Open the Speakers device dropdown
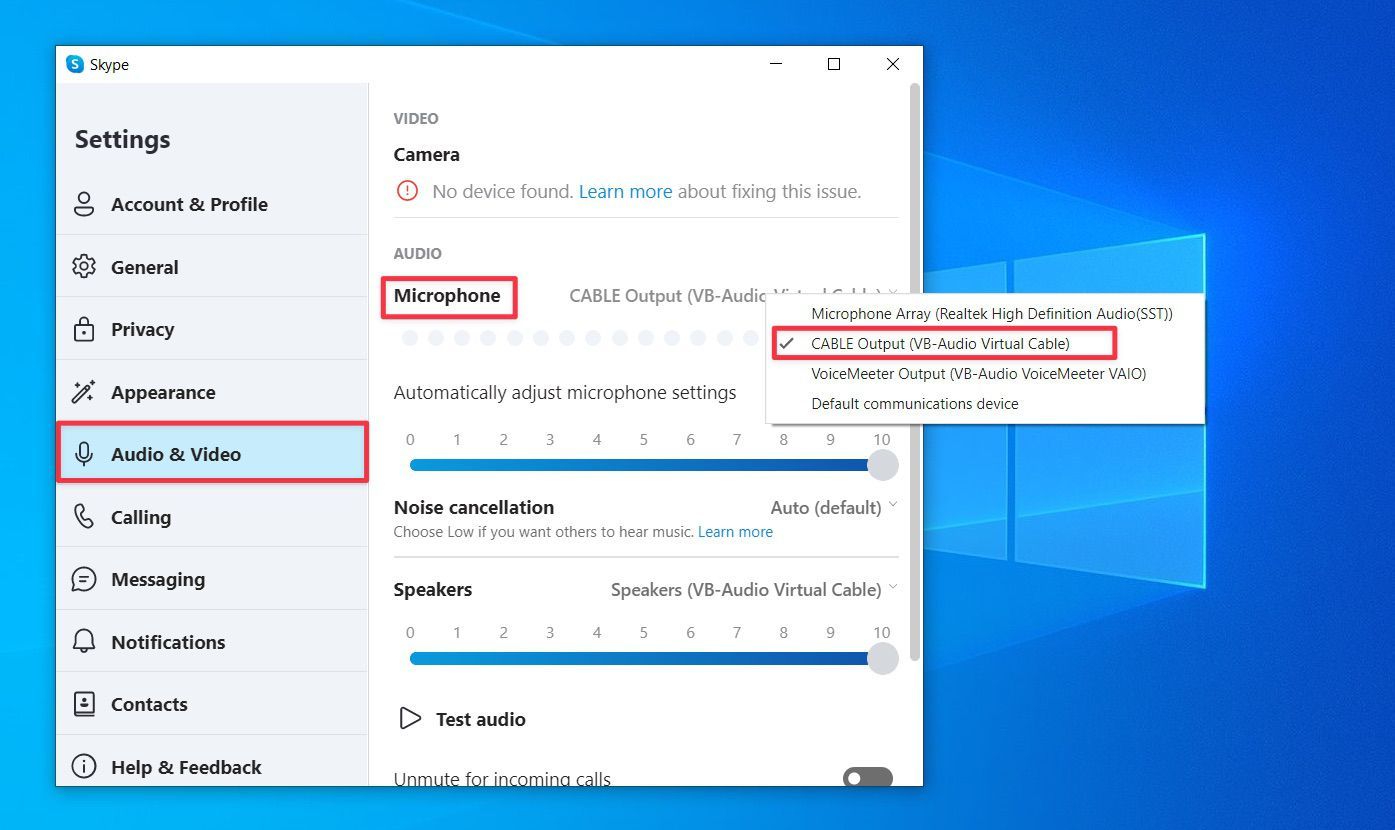Viewport: 1395px width, 830px height. tap(752, 589)
